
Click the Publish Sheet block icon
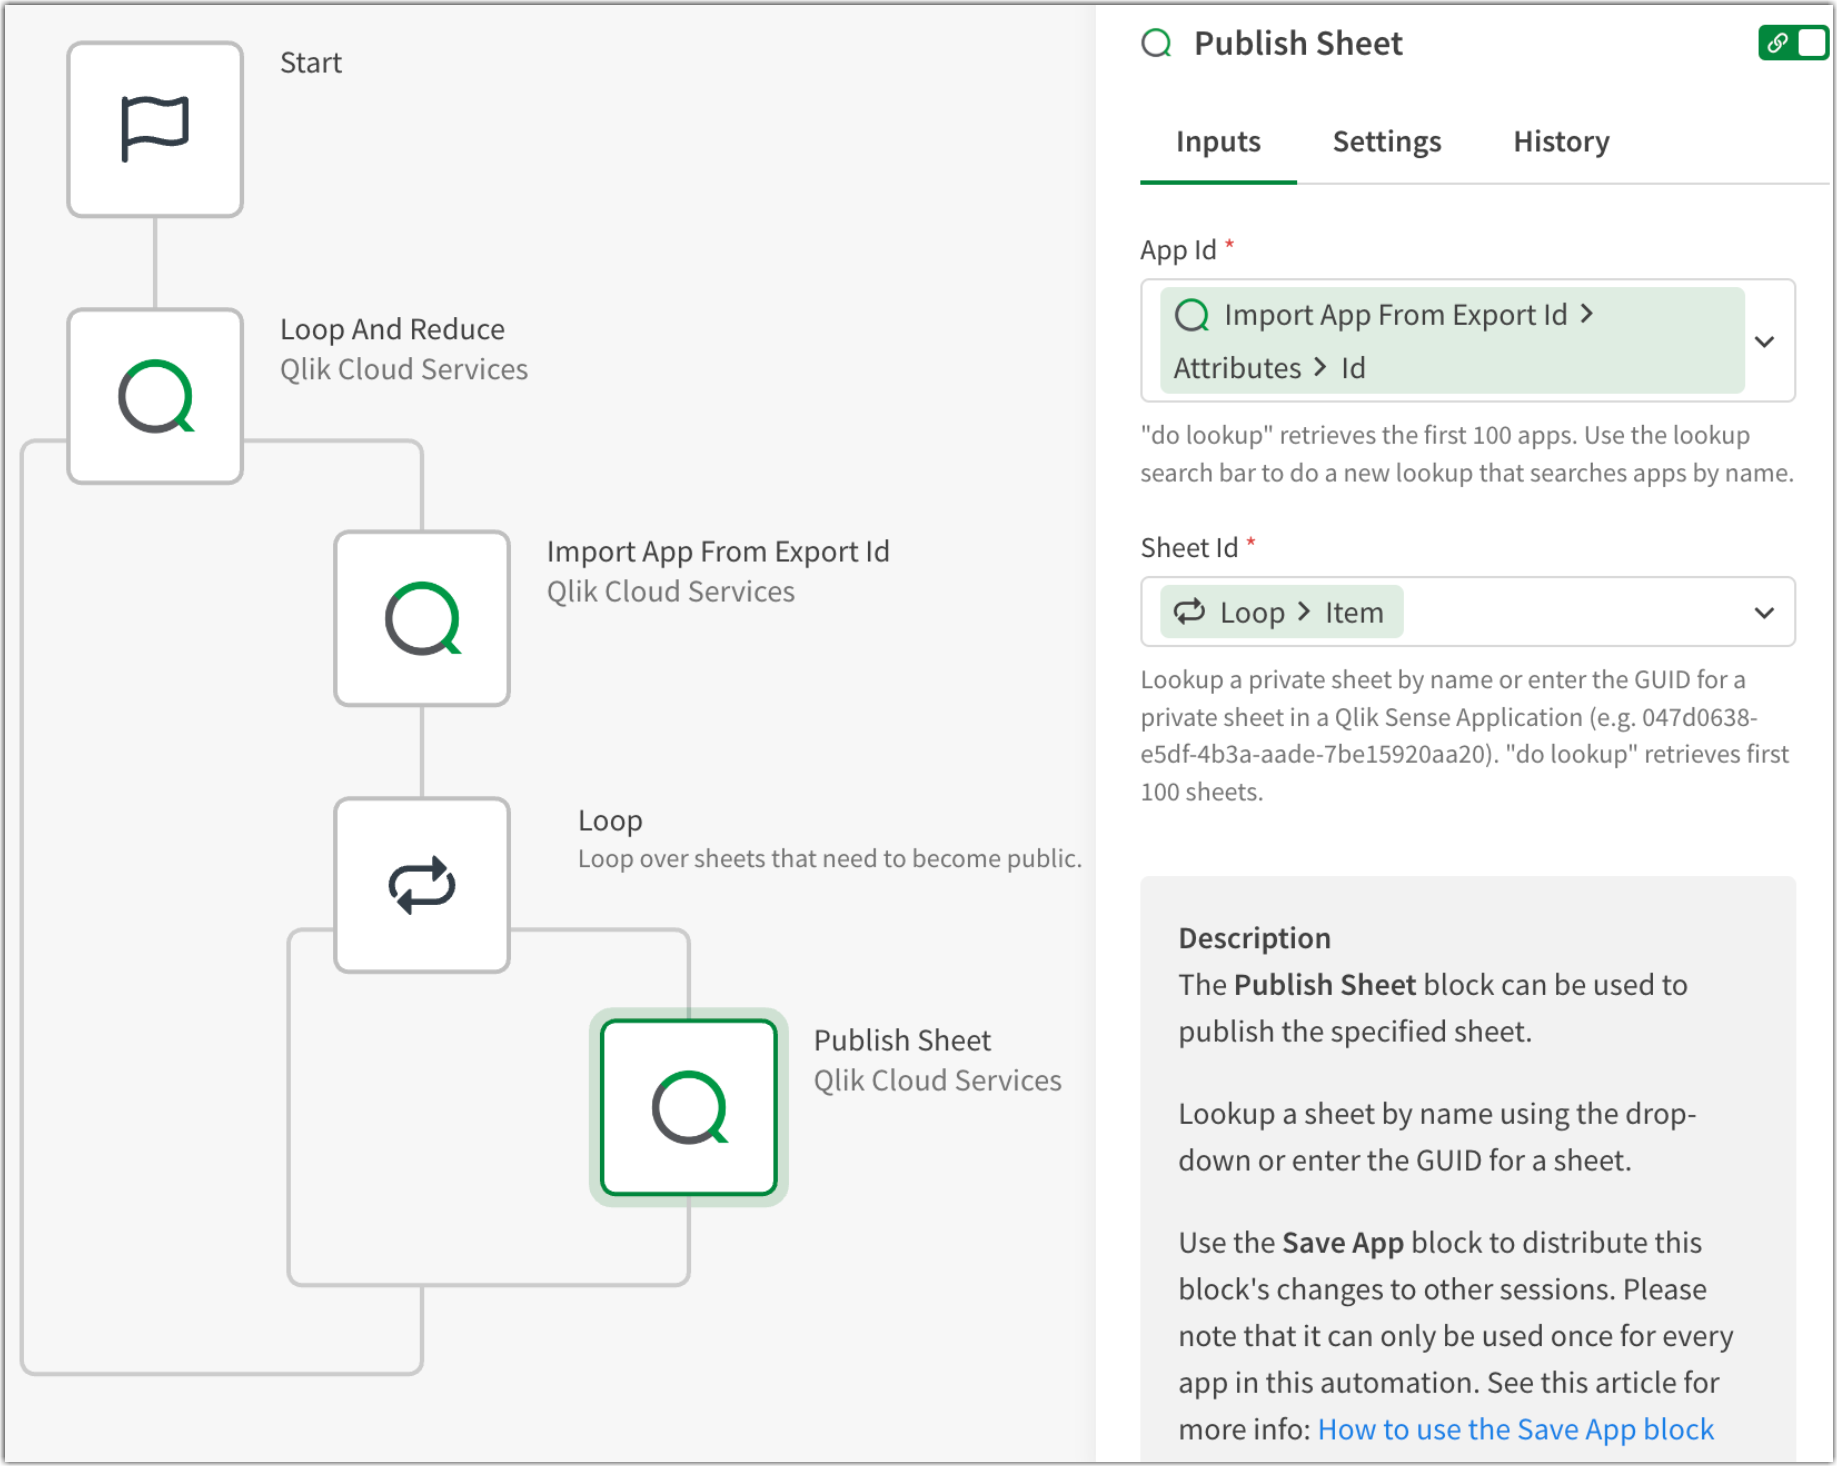pos(688,1107)
